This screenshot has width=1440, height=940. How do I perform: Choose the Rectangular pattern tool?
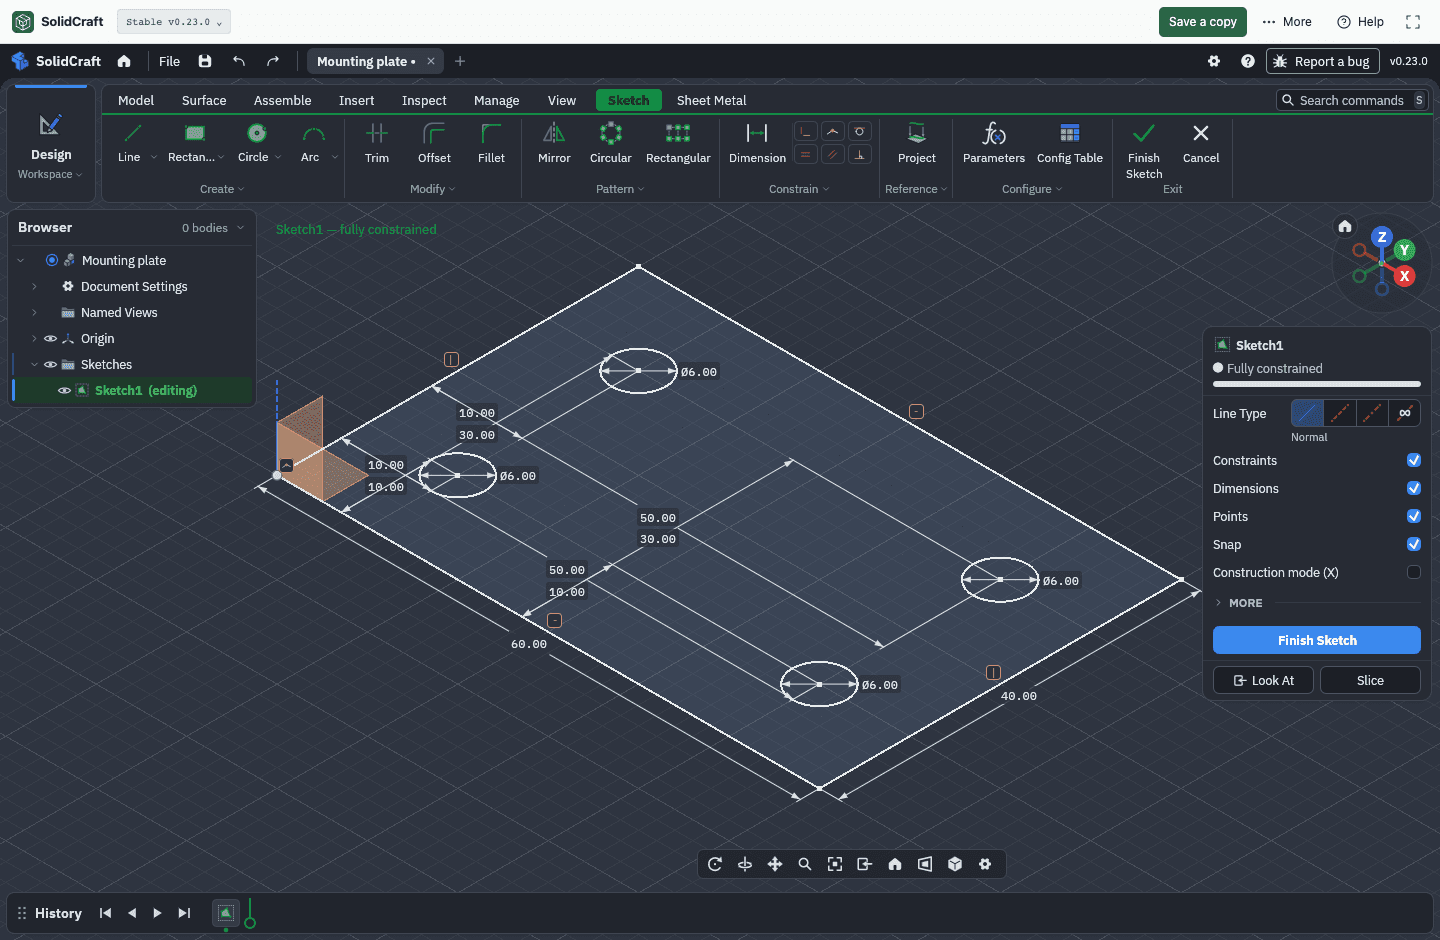[x=678, y=142]
